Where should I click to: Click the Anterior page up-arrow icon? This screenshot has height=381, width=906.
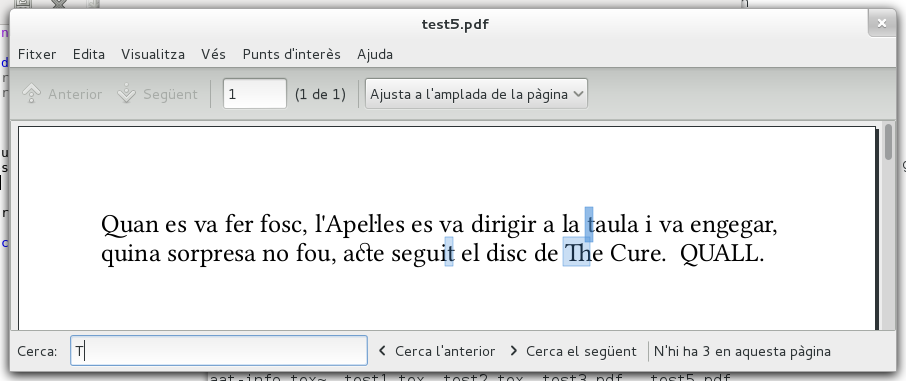click(32, 94)
